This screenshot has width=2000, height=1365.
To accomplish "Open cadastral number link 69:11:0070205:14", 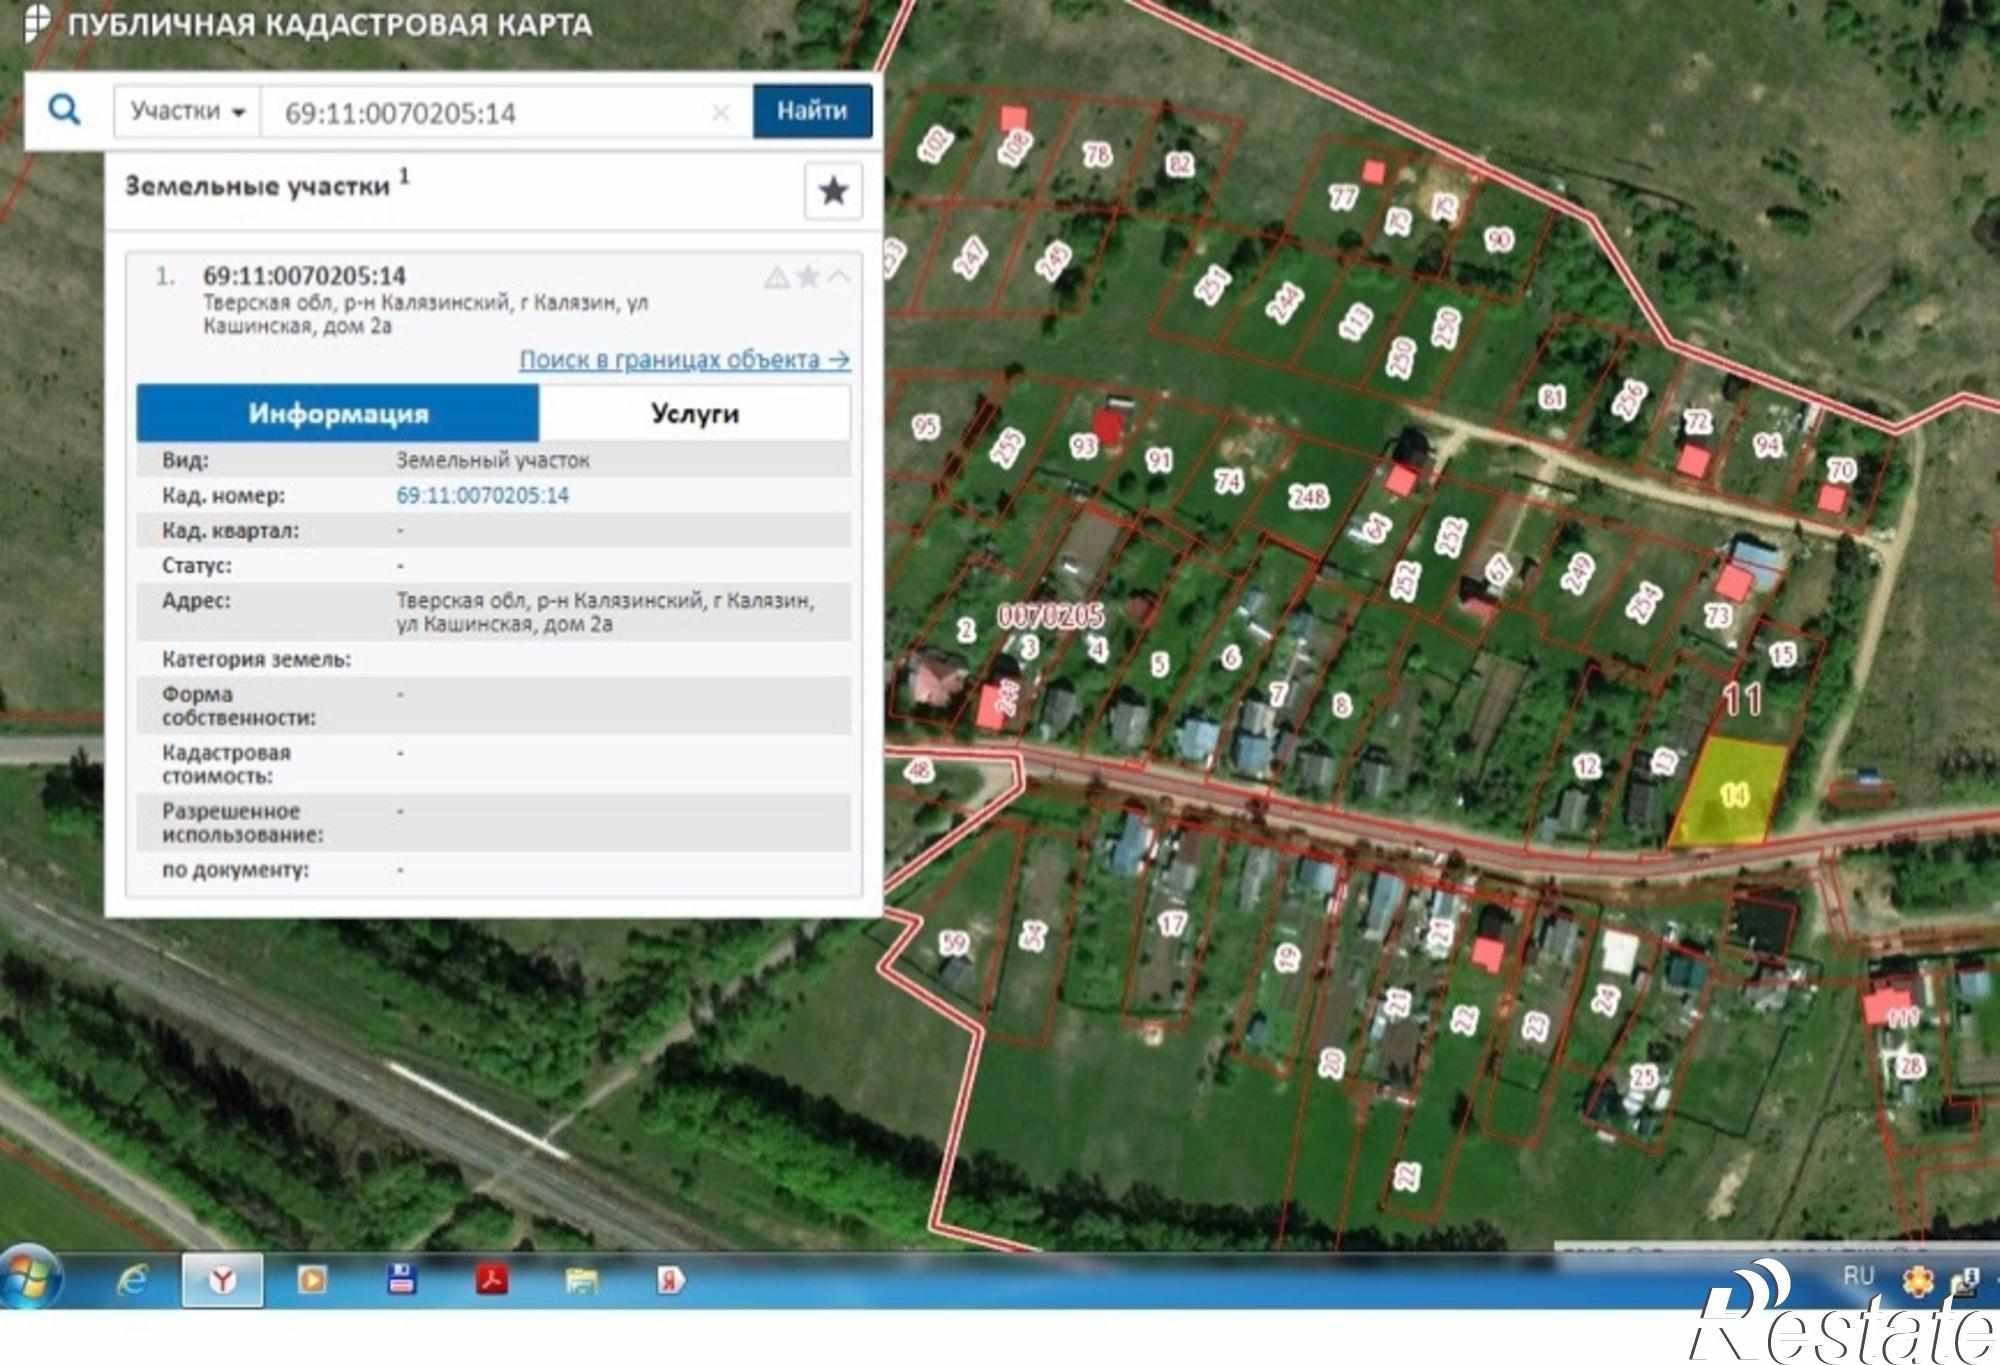I will (x=483, y=495).
